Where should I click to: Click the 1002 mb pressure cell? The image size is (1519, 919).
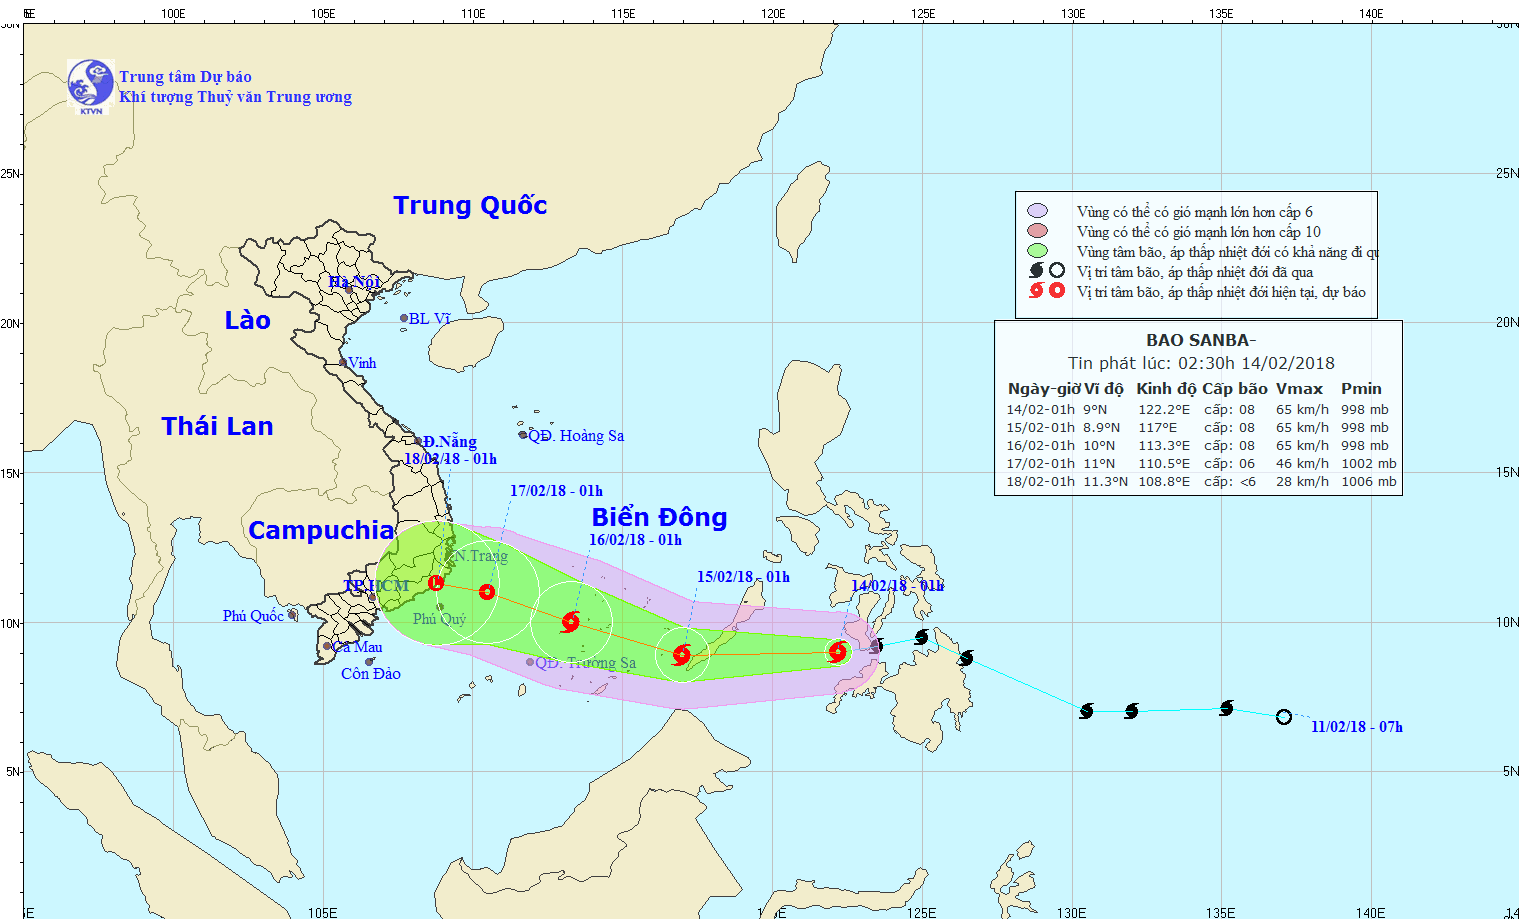coord(1369,464)
